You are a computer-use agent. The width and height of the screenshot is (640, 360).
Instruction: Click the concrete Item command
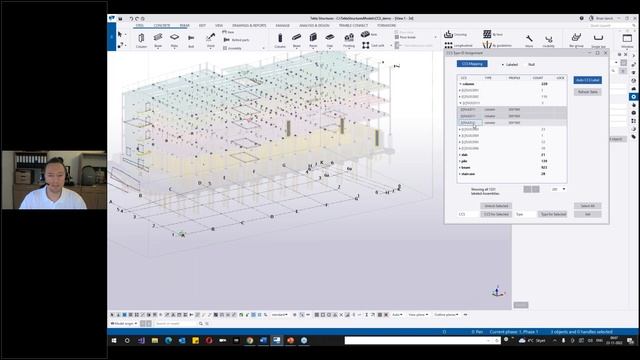click(x=369, y=34)
